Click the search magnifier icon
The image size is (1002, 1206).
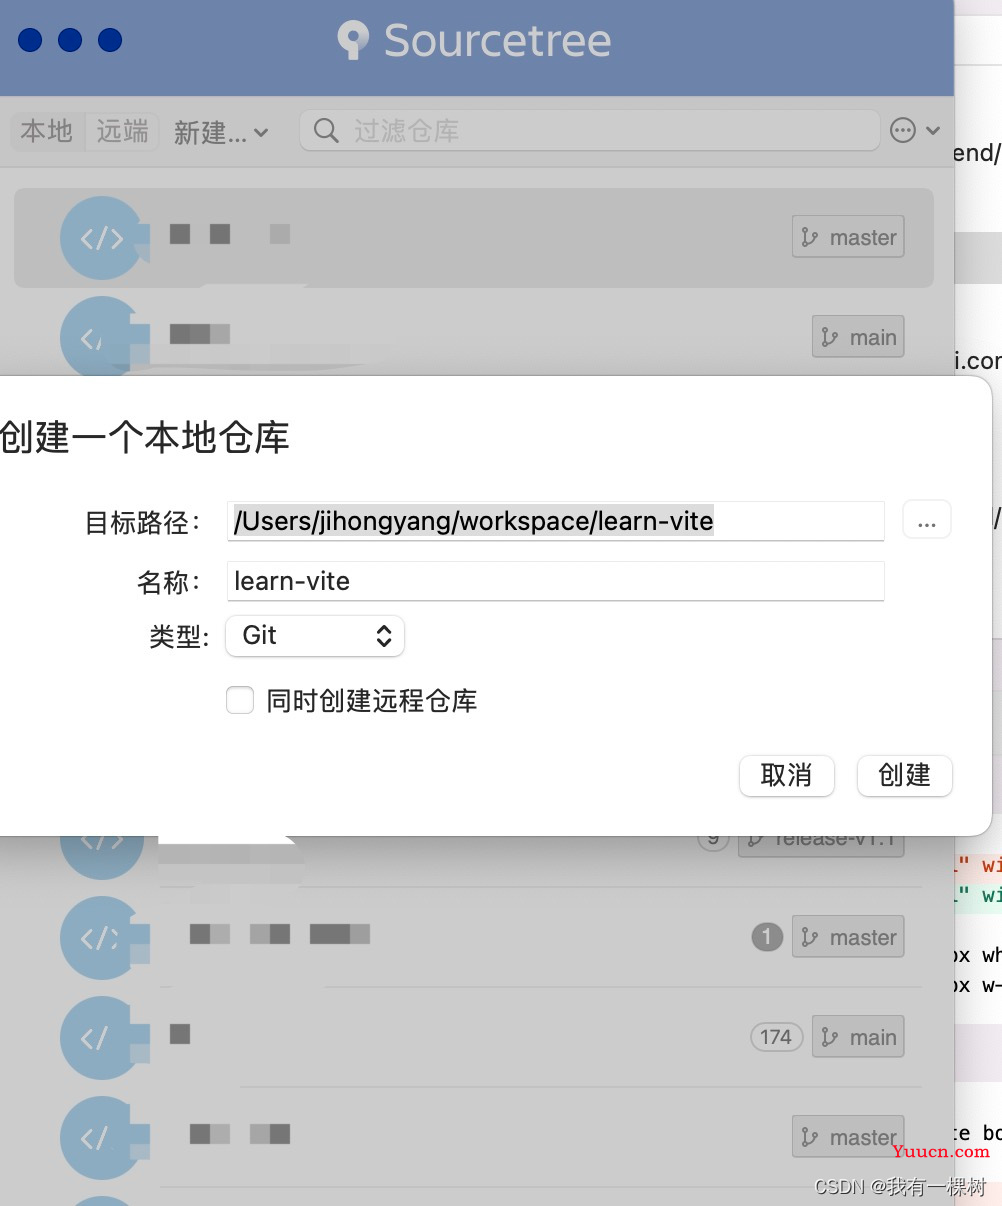click(x=326, y=131)
